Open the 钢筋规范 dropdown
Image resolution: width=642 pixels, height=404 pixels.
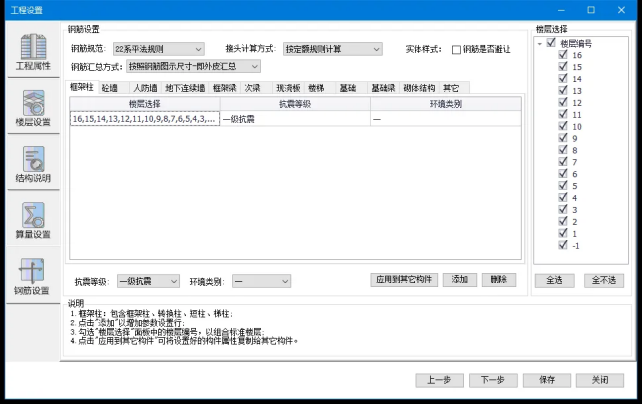pos(158,49)
